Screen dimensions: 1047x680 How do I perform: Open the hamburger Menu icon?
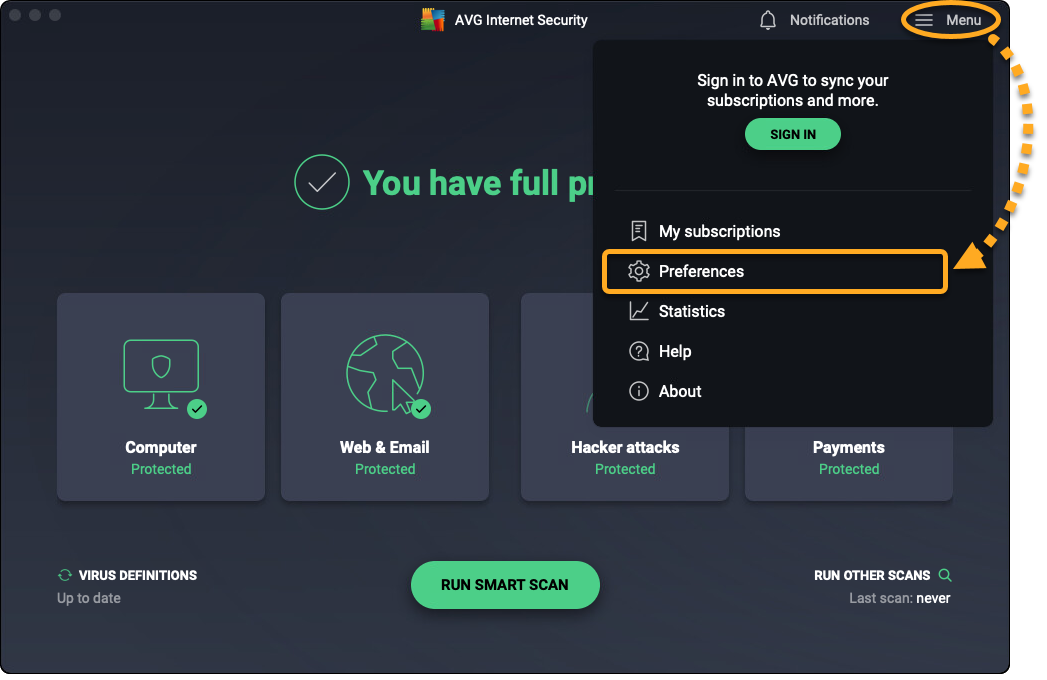coord(924,20)
